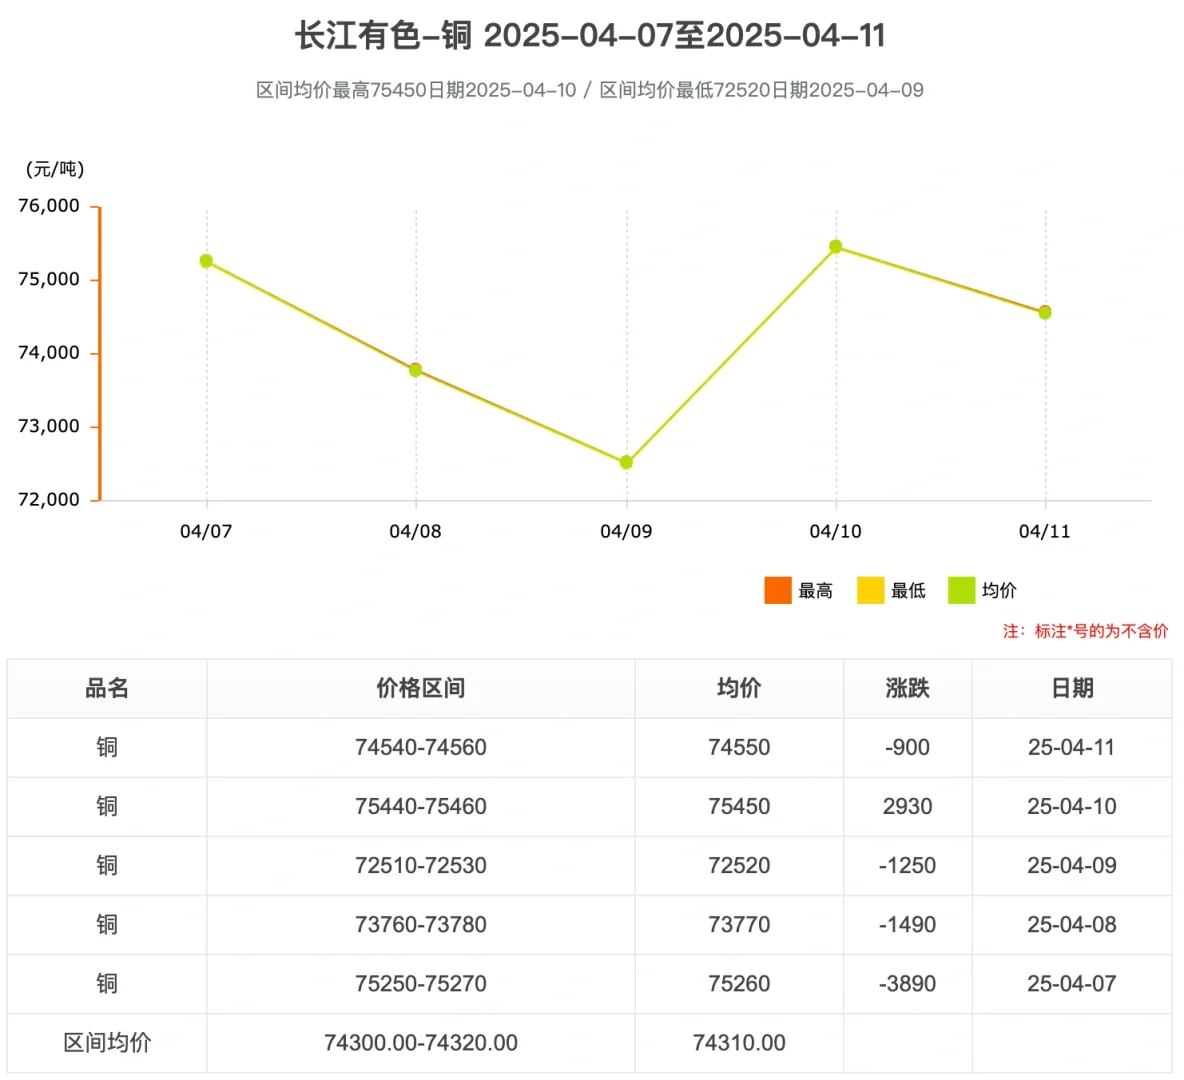Toggle the 最高 series visibility in legend
Screen dimensions: 1184x1080
[x=797, y=590]
